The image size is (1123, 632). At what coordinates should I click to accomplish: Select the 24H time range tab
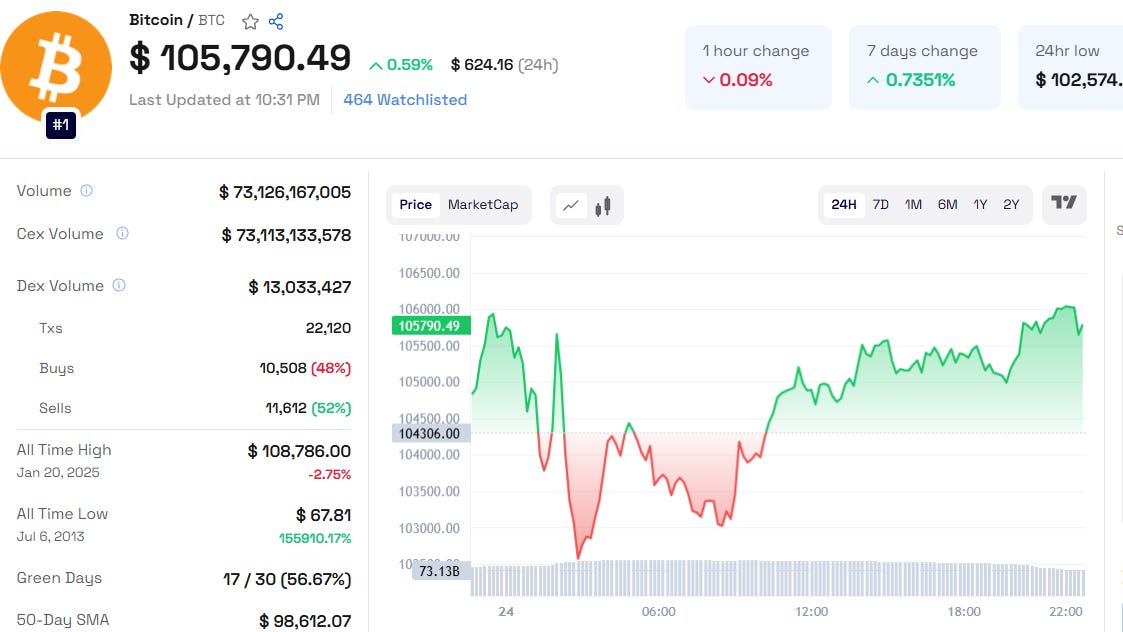pyautogui.click(x=844, y=205)
